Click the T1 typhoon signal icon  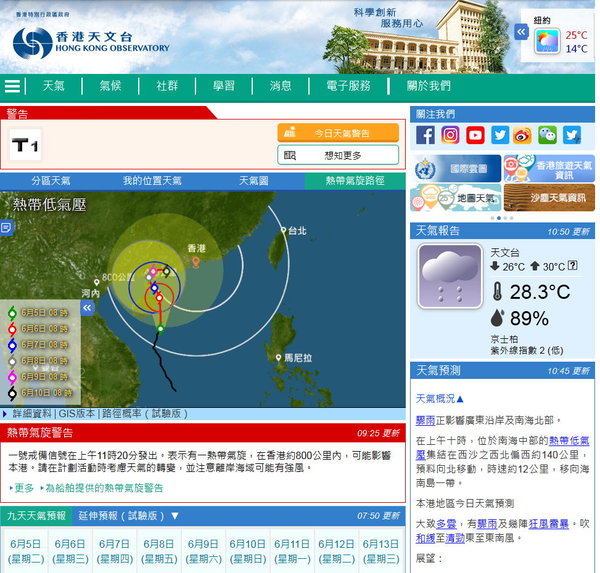click(x=26, y=146)
